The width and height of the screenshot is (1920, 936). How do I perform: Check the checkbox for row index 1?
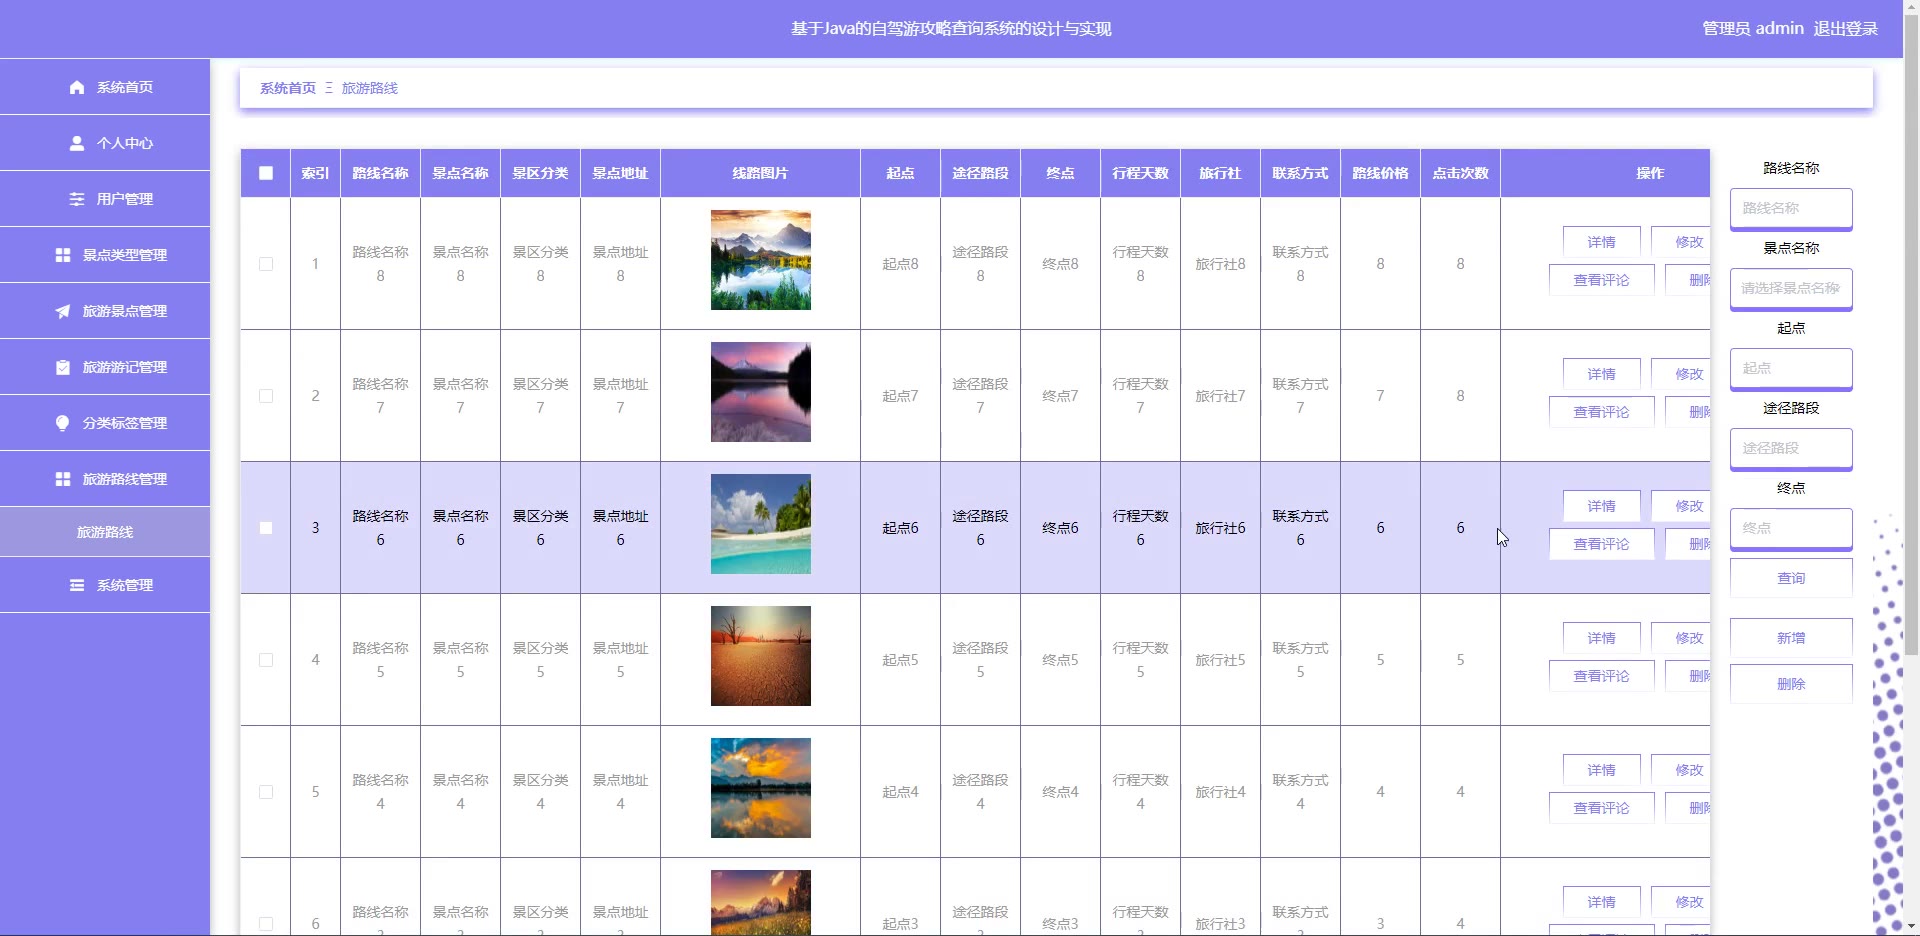266,264
